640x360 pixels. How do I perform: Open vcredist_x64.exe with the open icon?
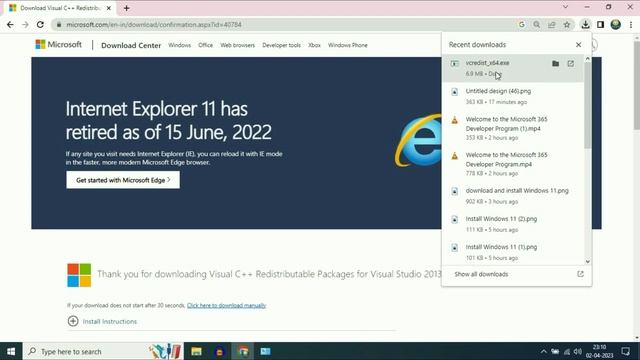pos(571,63)
